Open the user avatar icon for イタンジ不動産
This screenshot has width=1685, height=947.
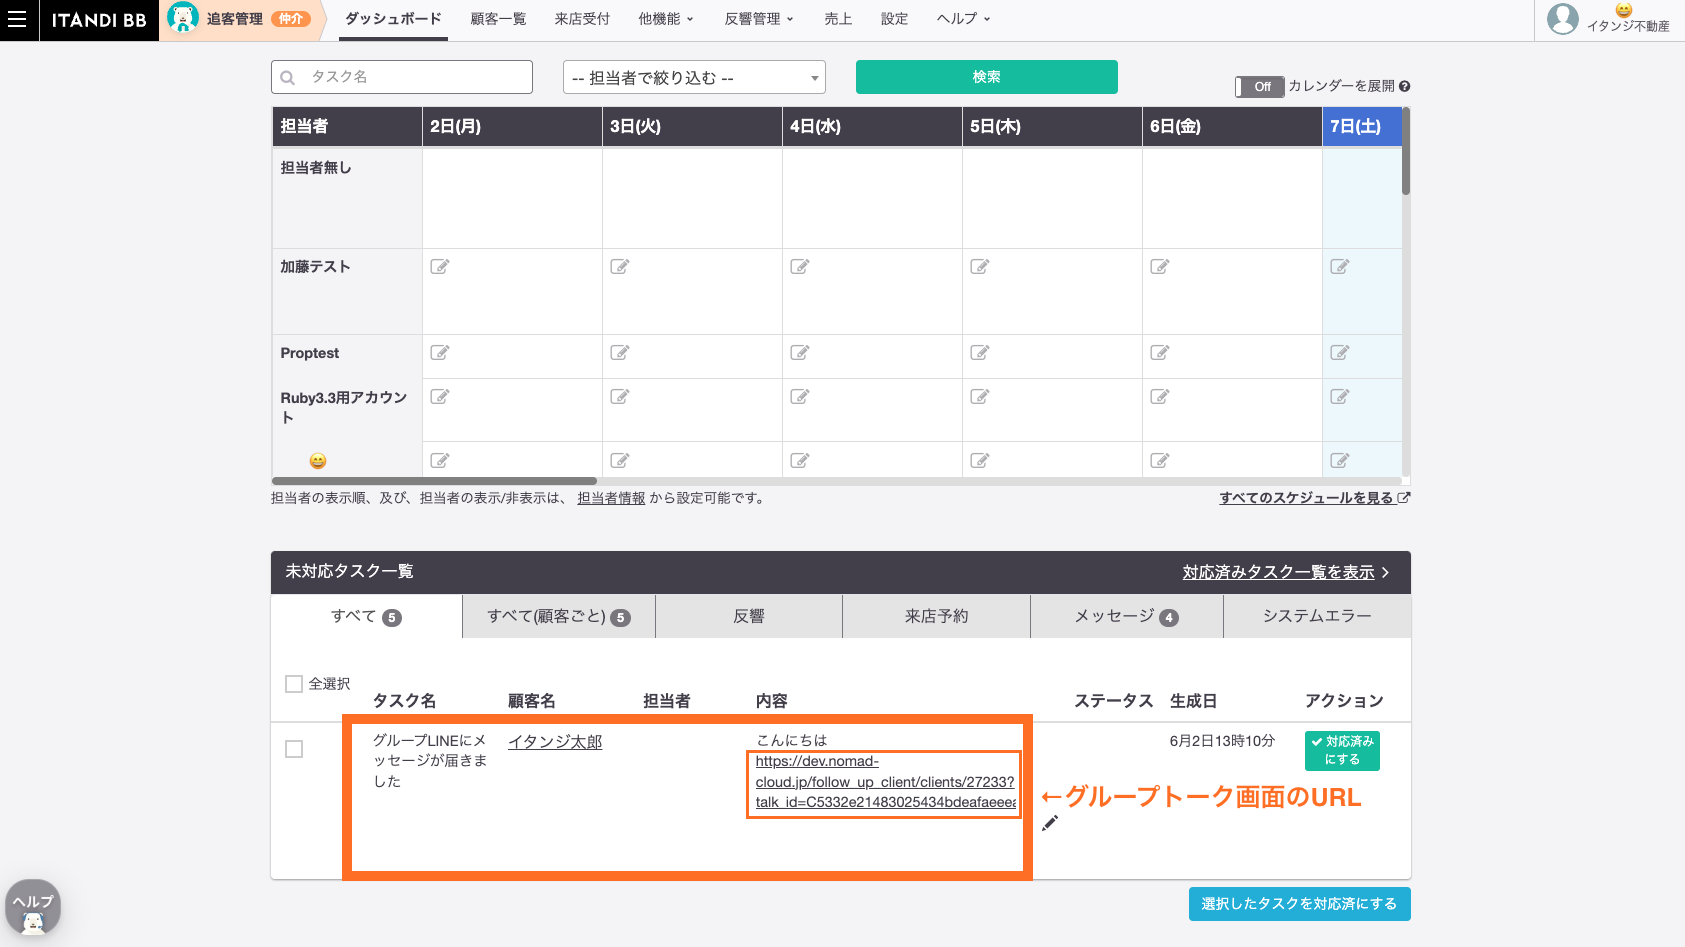[x=1562, y=18]
